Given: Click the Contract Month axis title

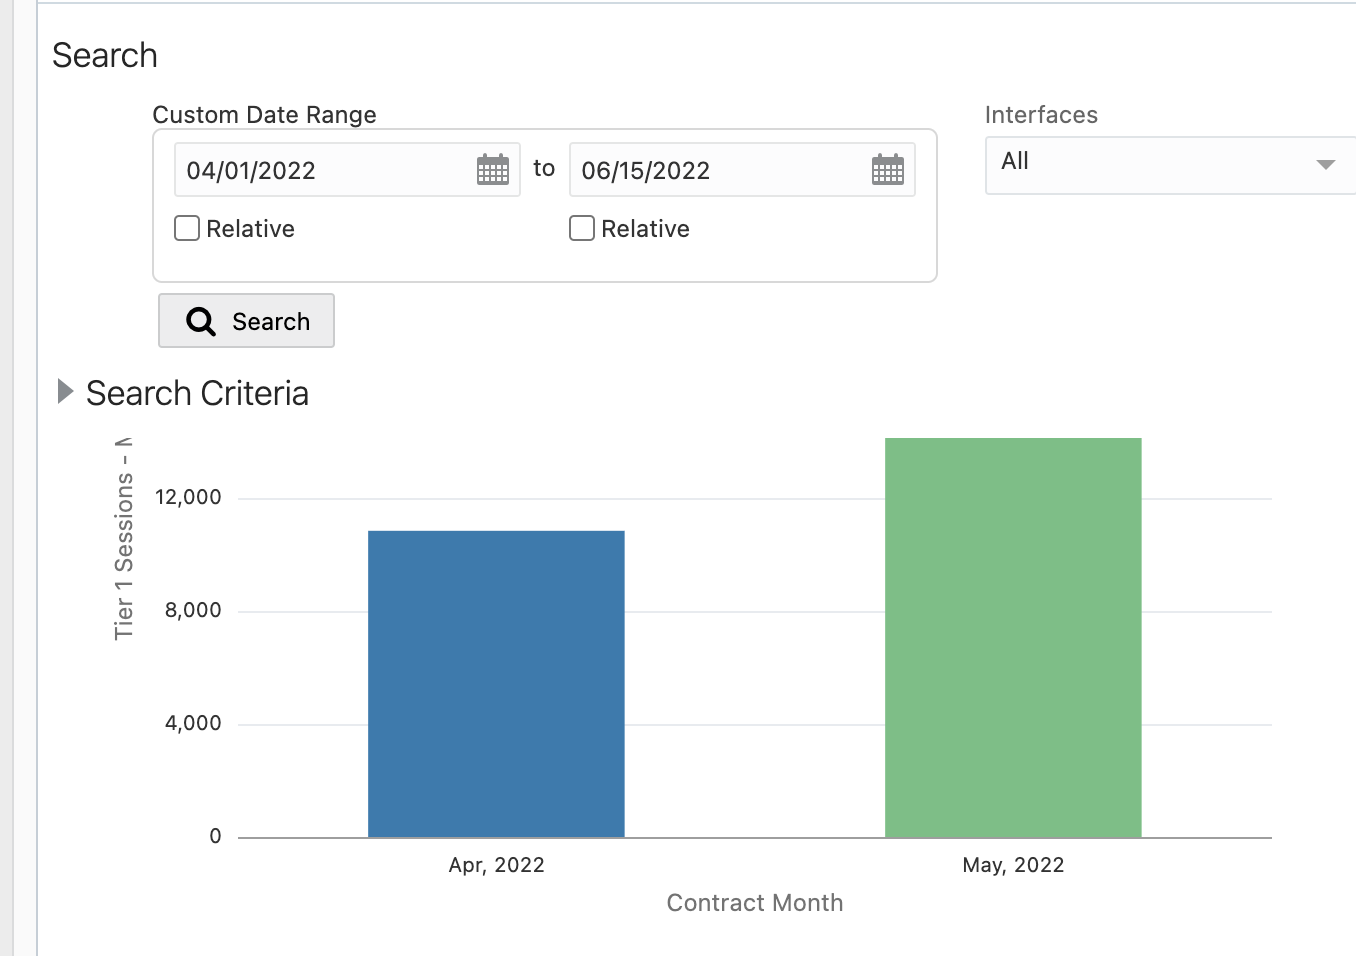Looking at the screenshot, I should coord(755,903).
